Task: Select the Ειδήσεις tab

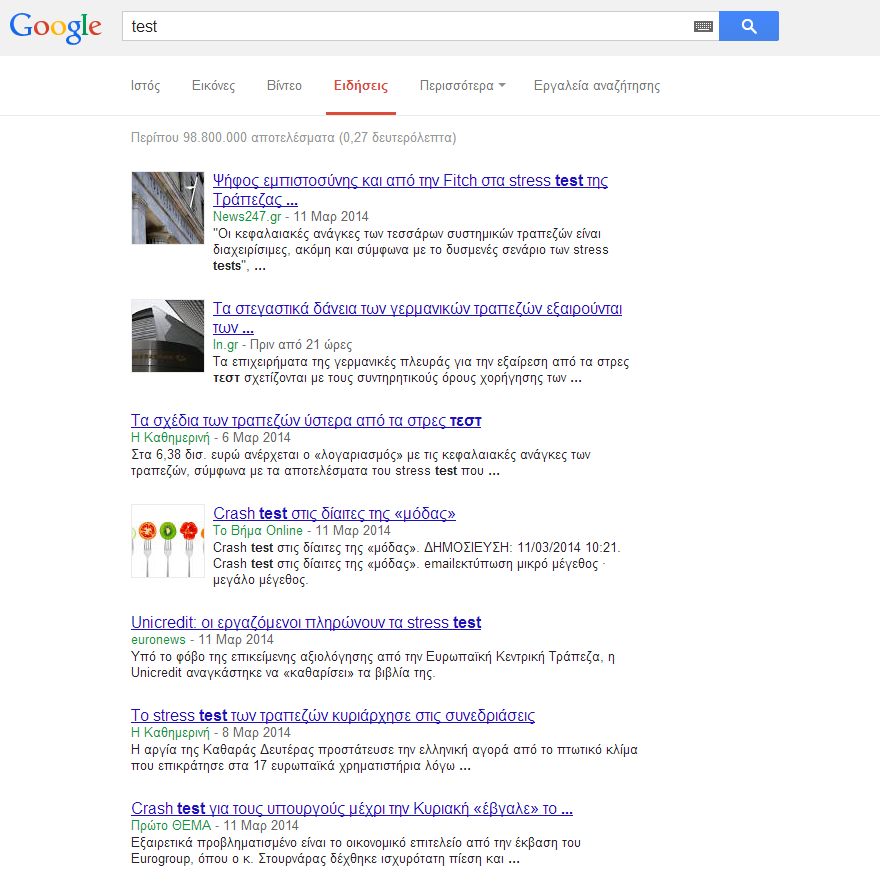Action: [x=361, y=86]
